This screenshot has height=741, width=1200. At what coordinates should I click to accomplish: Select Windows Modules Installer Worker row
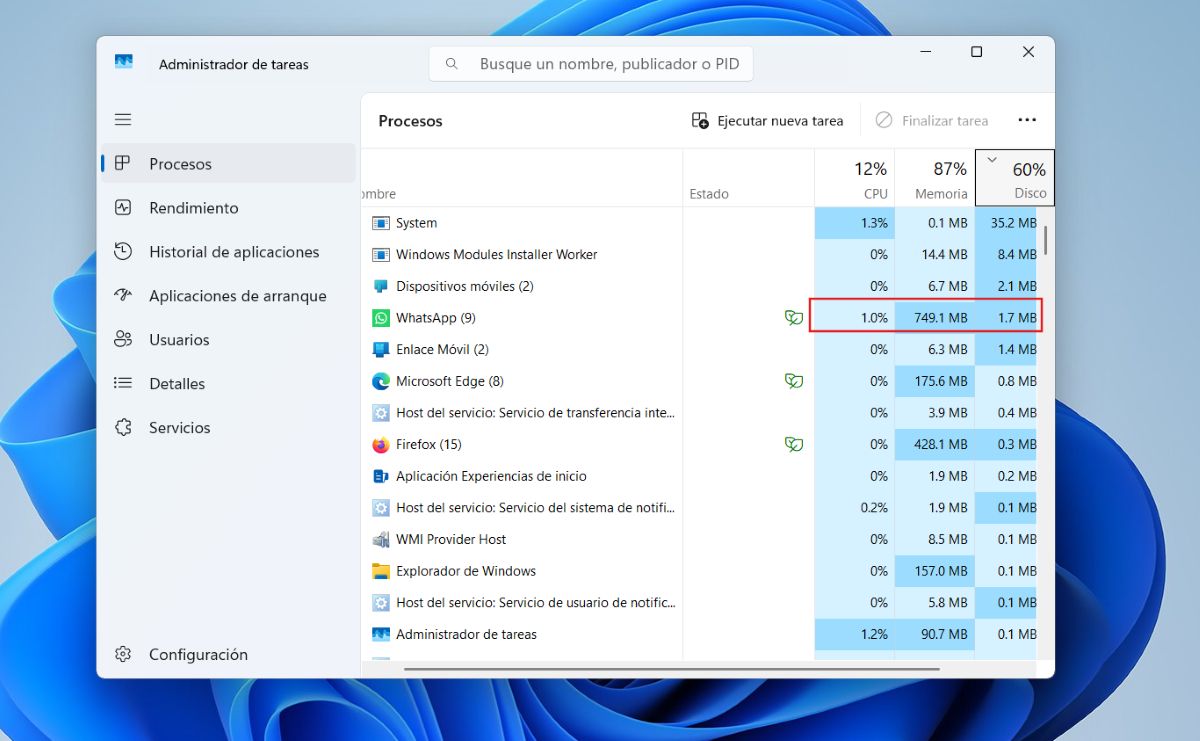pos(700,254)
